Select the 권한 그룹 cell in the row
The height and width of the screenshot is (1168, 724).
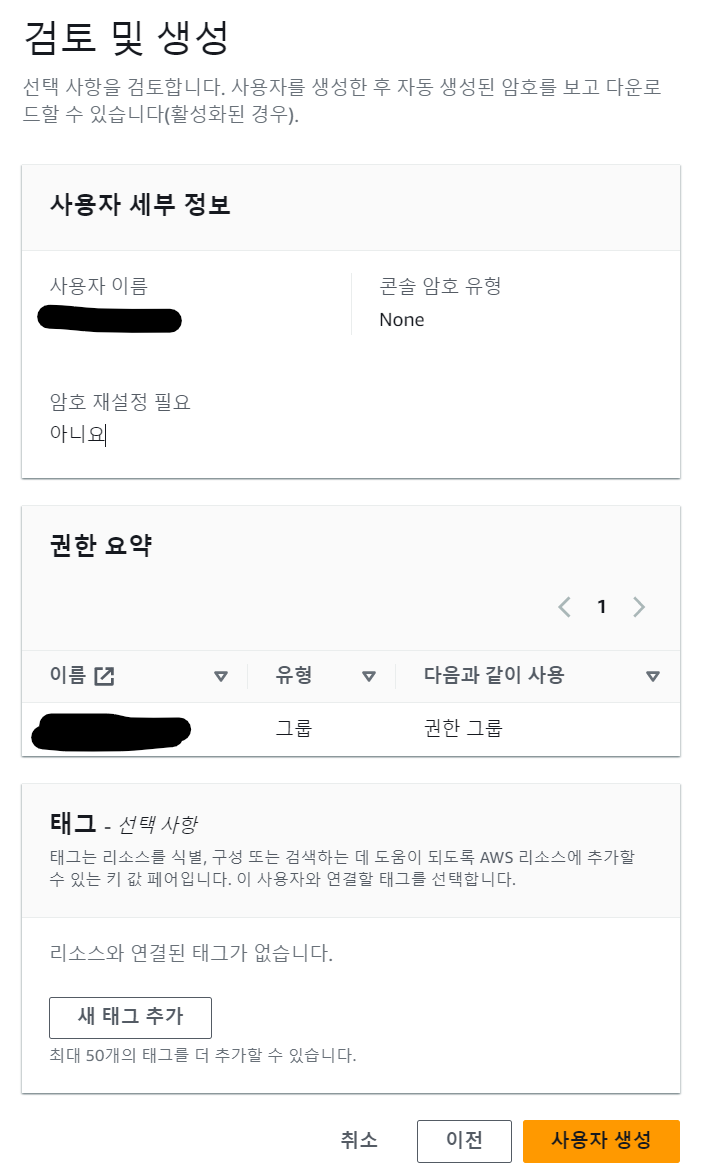pos(463,728)
